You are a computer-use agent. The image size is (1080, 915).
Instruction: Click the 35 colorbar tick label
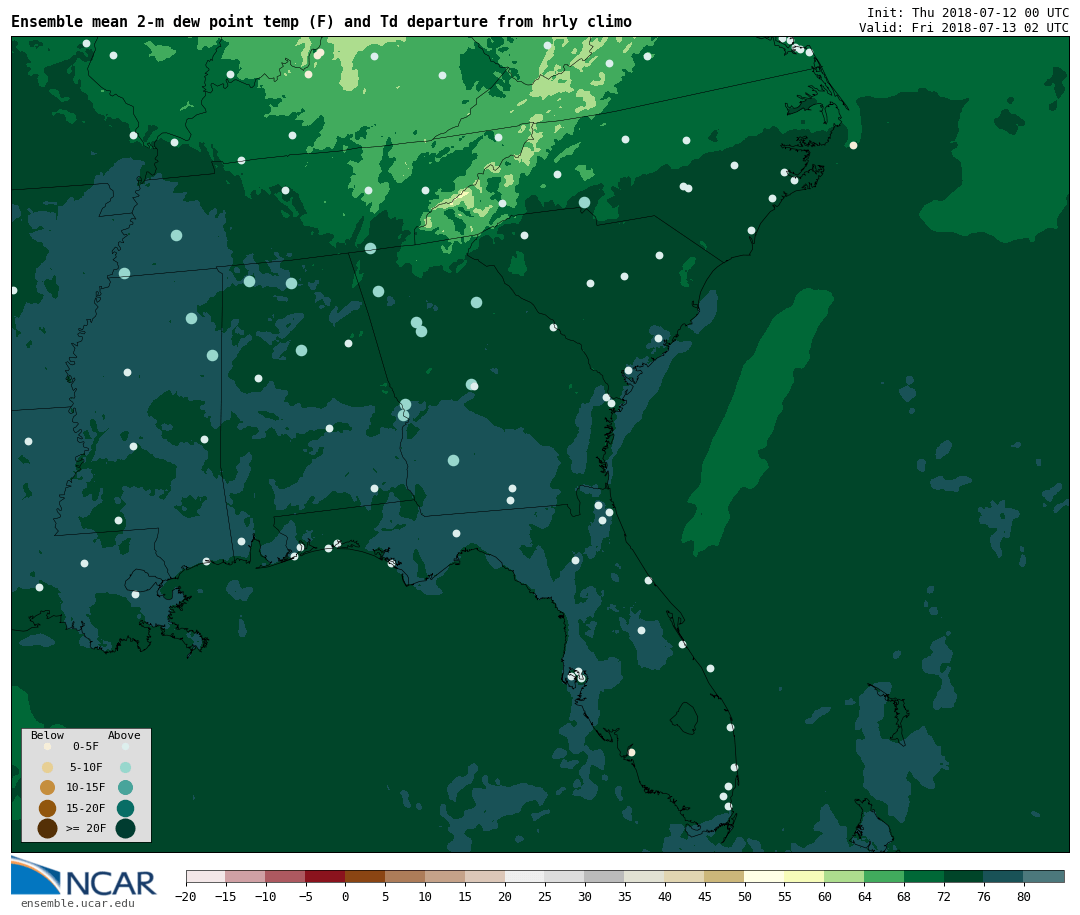(x=625, y=896)
